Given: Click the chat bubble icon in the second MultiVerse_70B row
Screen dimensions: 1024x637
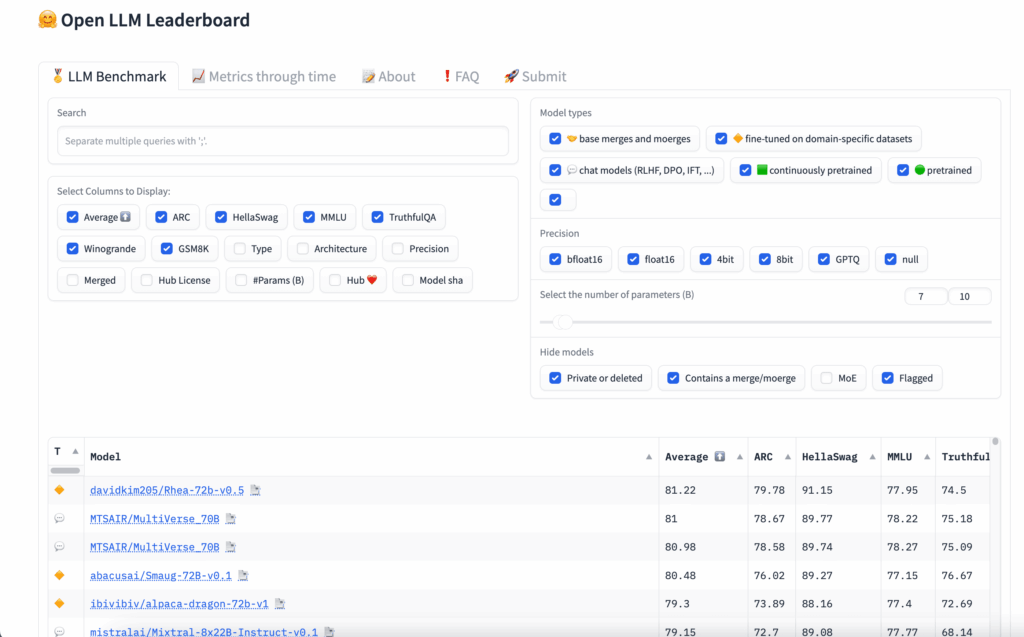Looking at the screenshot, I should (59, 547).
